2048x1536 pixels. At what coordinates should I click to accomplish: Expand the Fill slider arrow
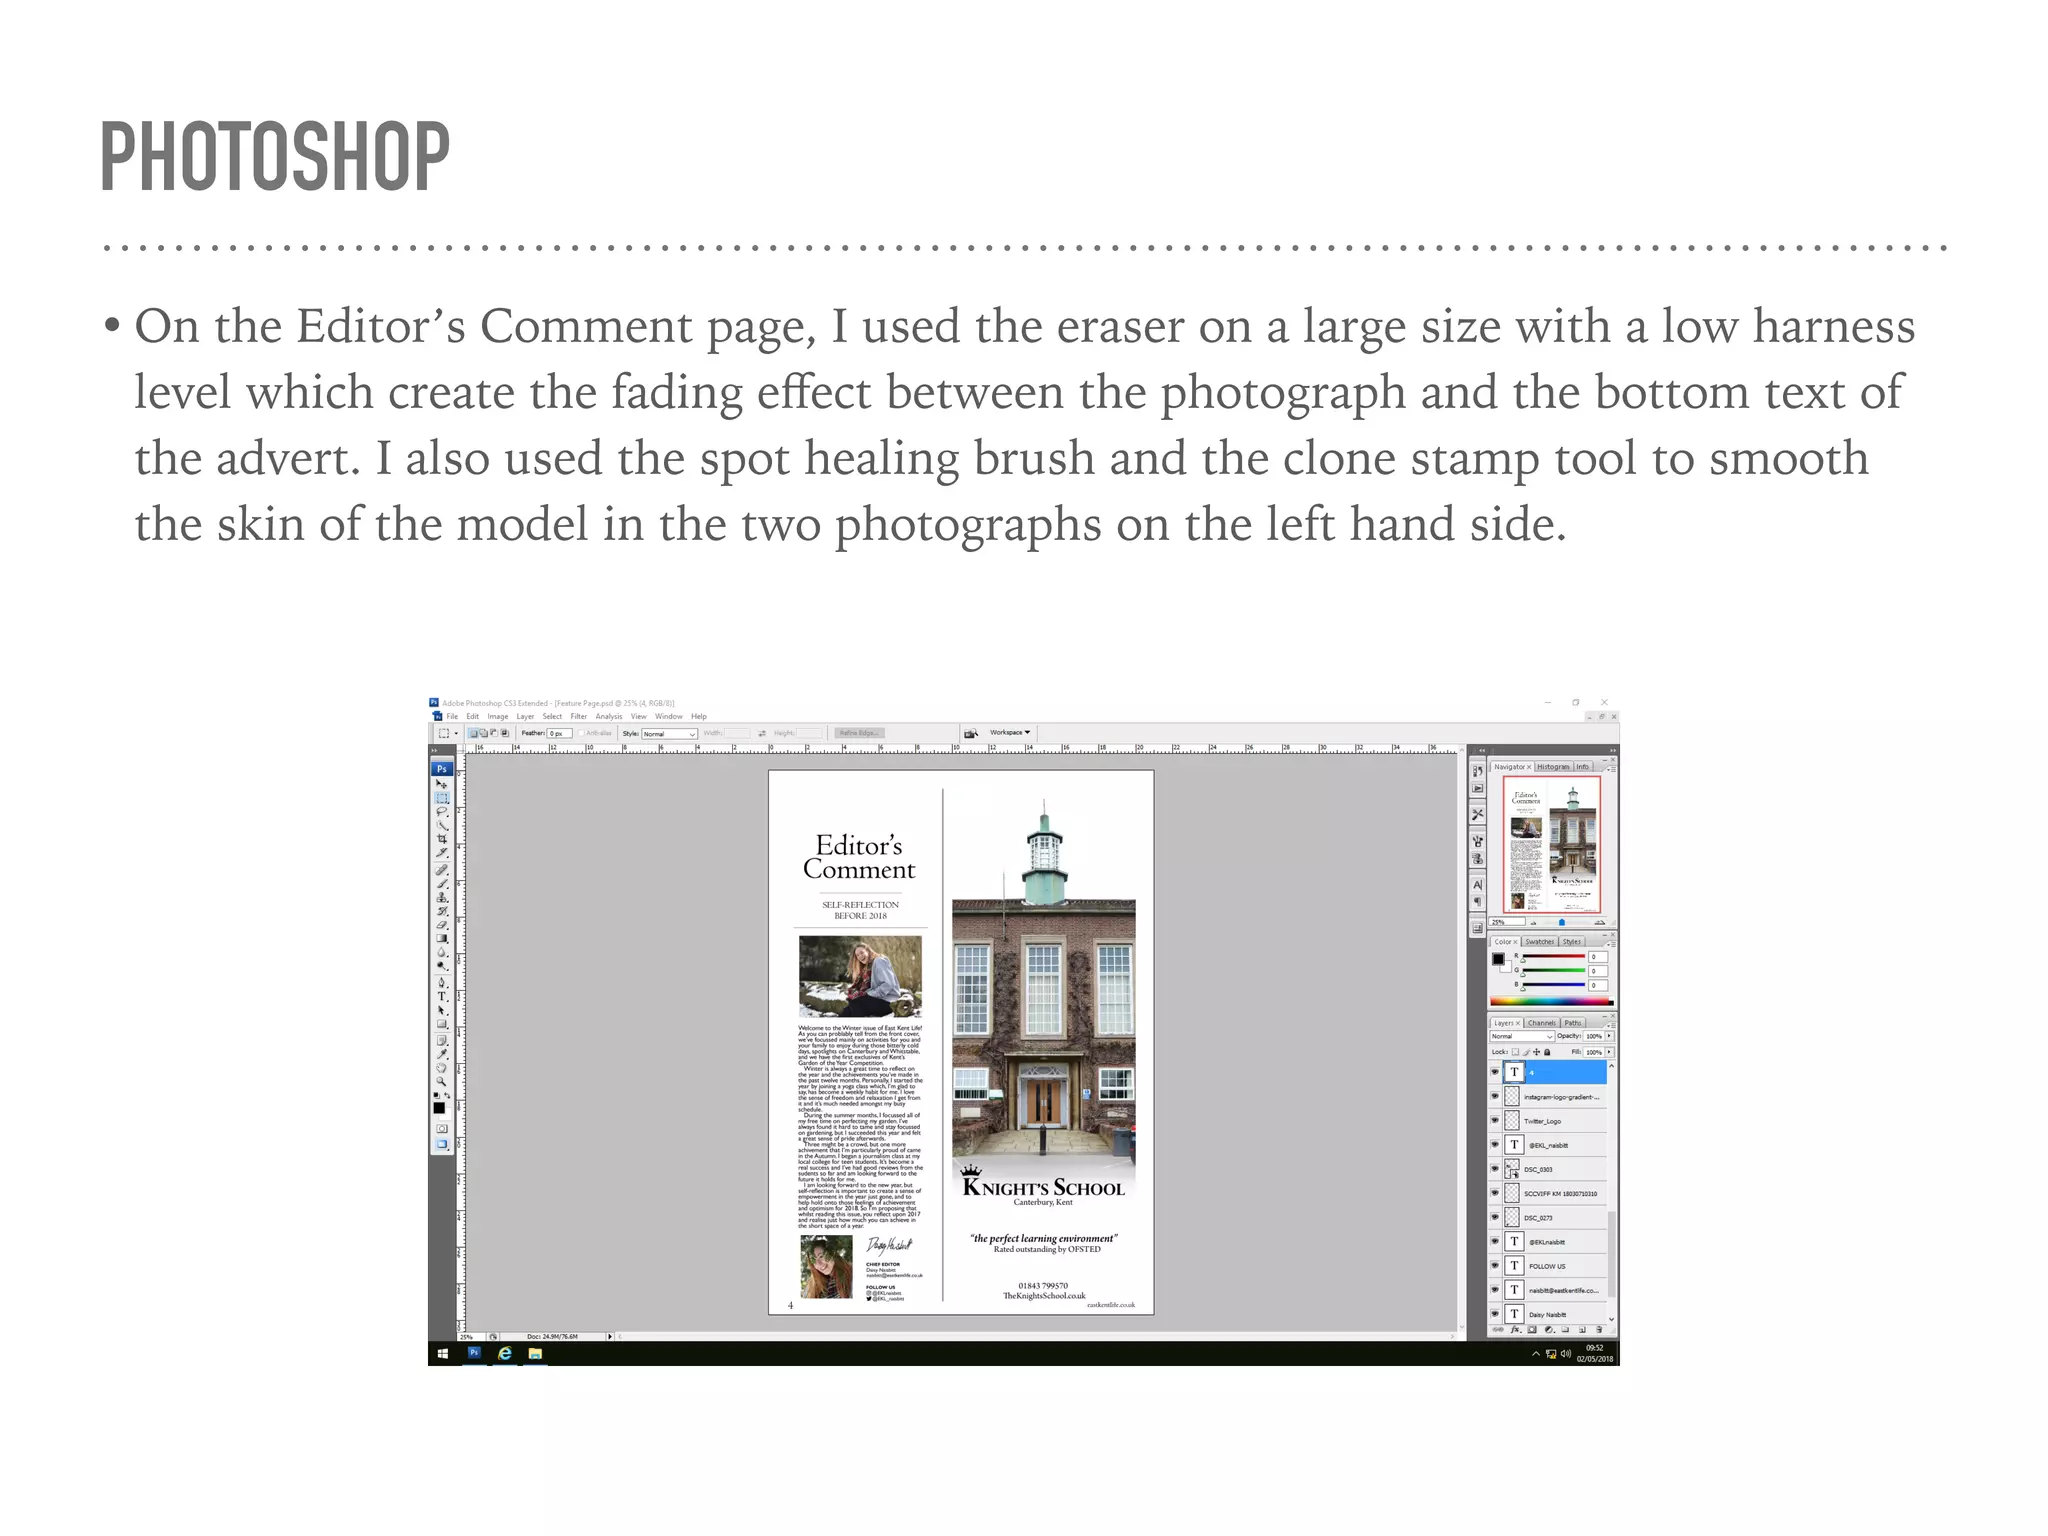(1609, 1052)
